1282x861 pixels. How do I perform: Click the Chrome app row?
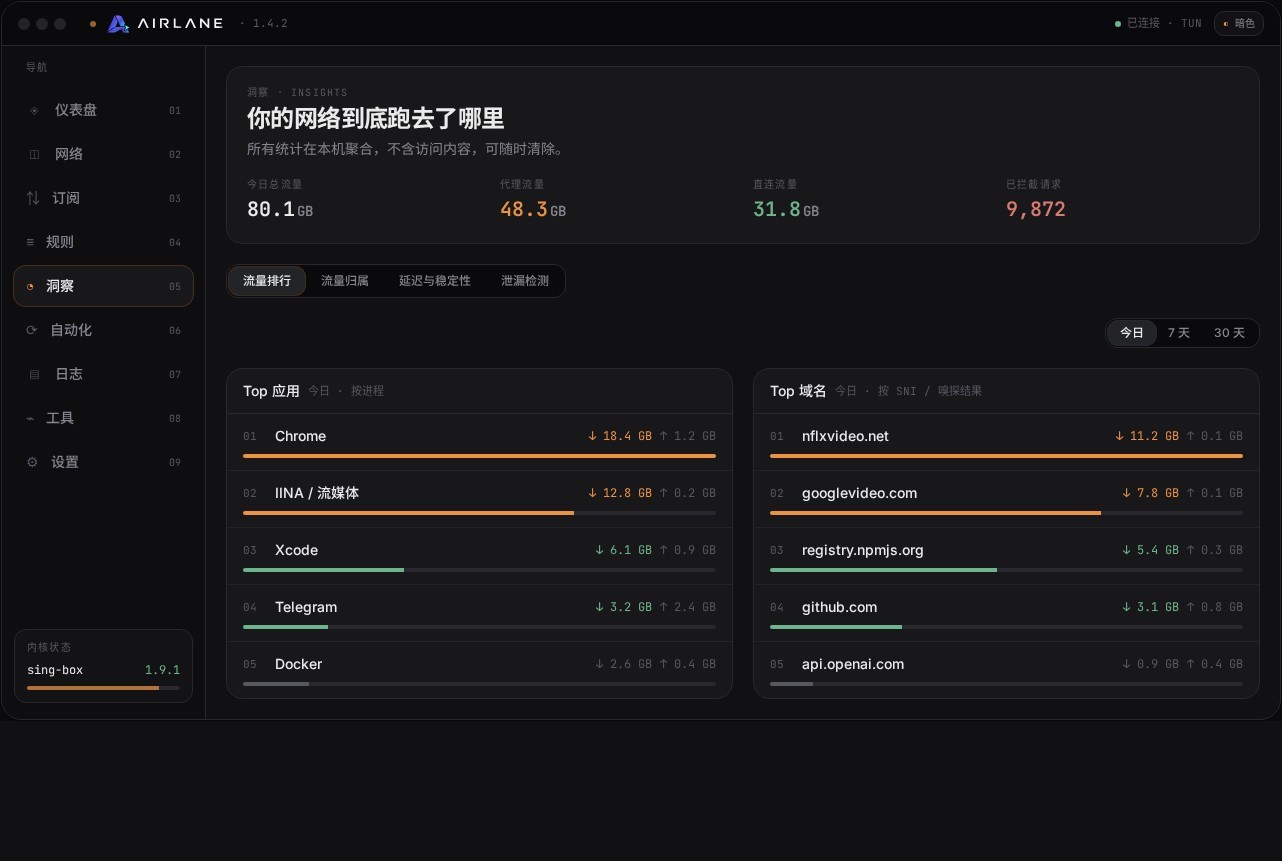click(x=479, y=442)
